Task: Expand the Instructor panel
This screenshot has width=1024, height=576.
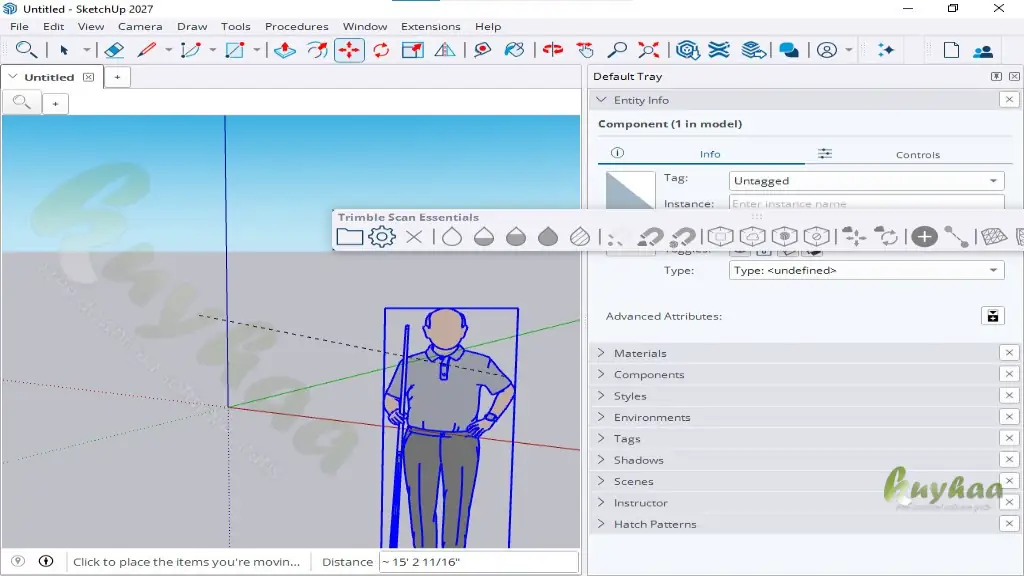Action: click(x=601, y=503)
